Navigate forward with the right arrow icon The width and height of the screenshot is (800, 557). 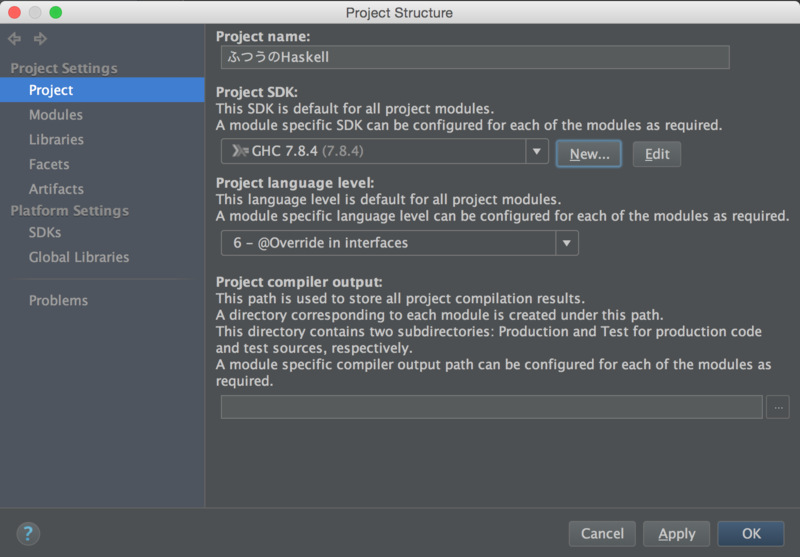click(x=40, y=38)
